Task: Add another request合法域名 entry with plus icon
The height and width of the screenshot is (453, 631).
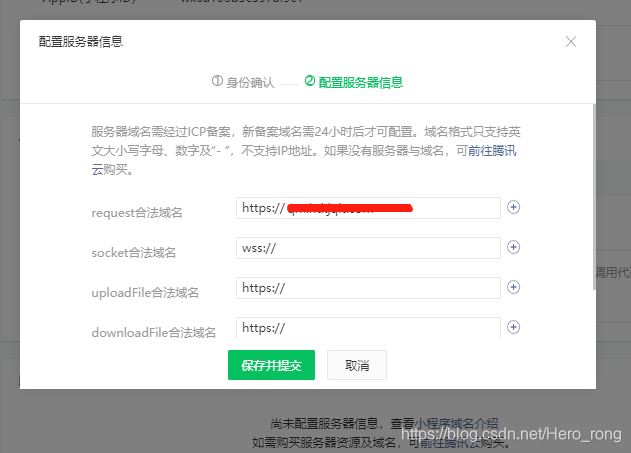Action: click(x=513, y=207)
